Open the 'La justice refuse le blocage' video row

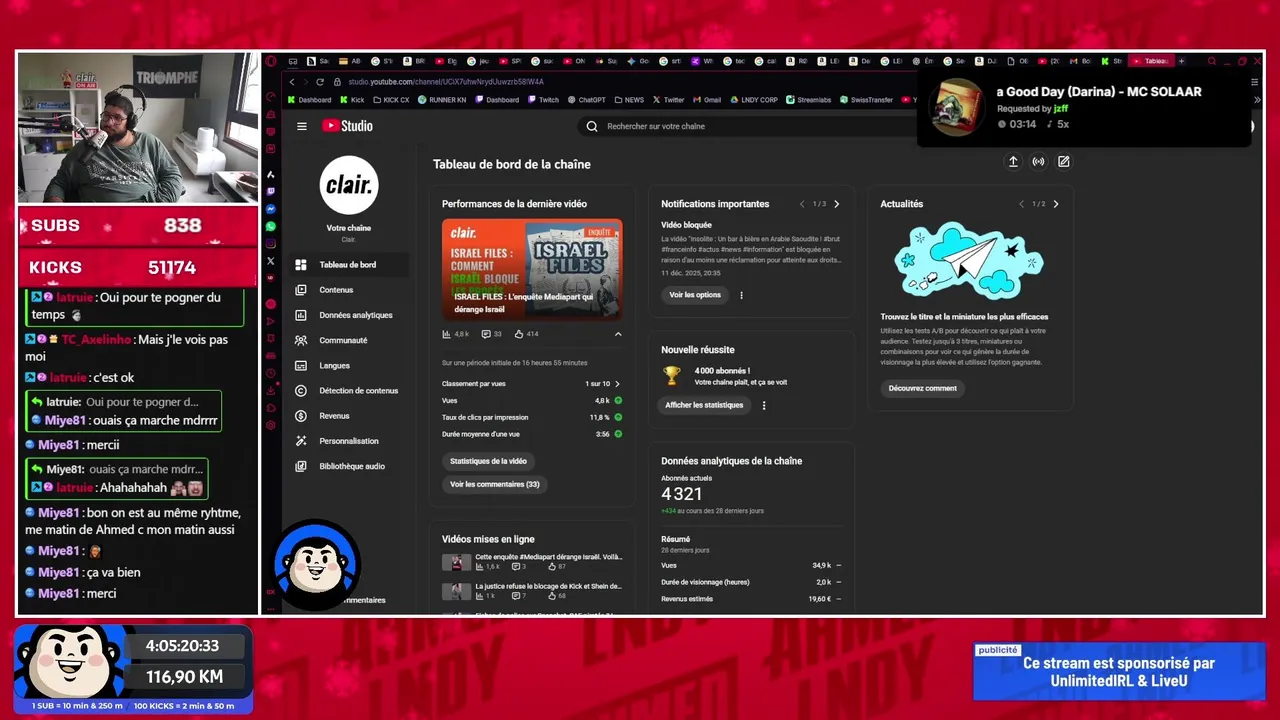point(532,591)
